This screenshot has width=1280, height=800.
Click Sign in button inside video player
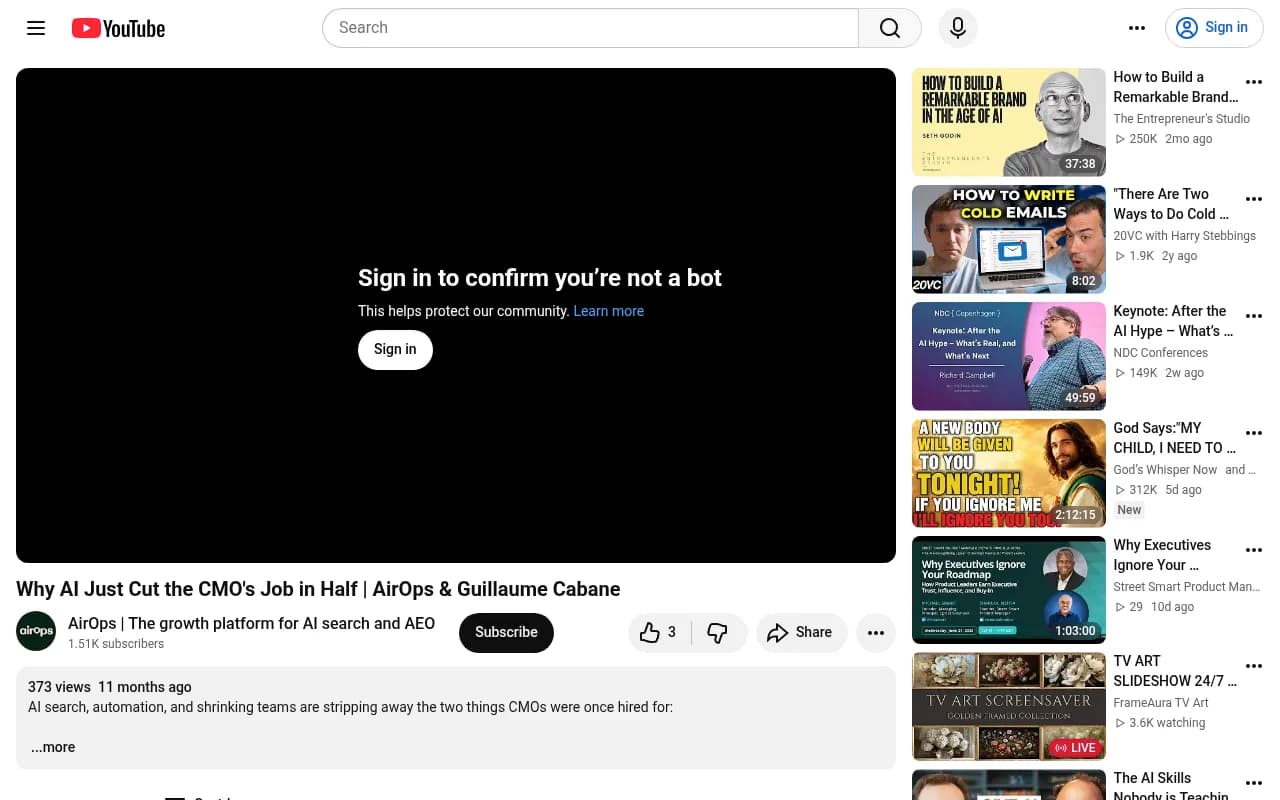(x=395, y=350)
